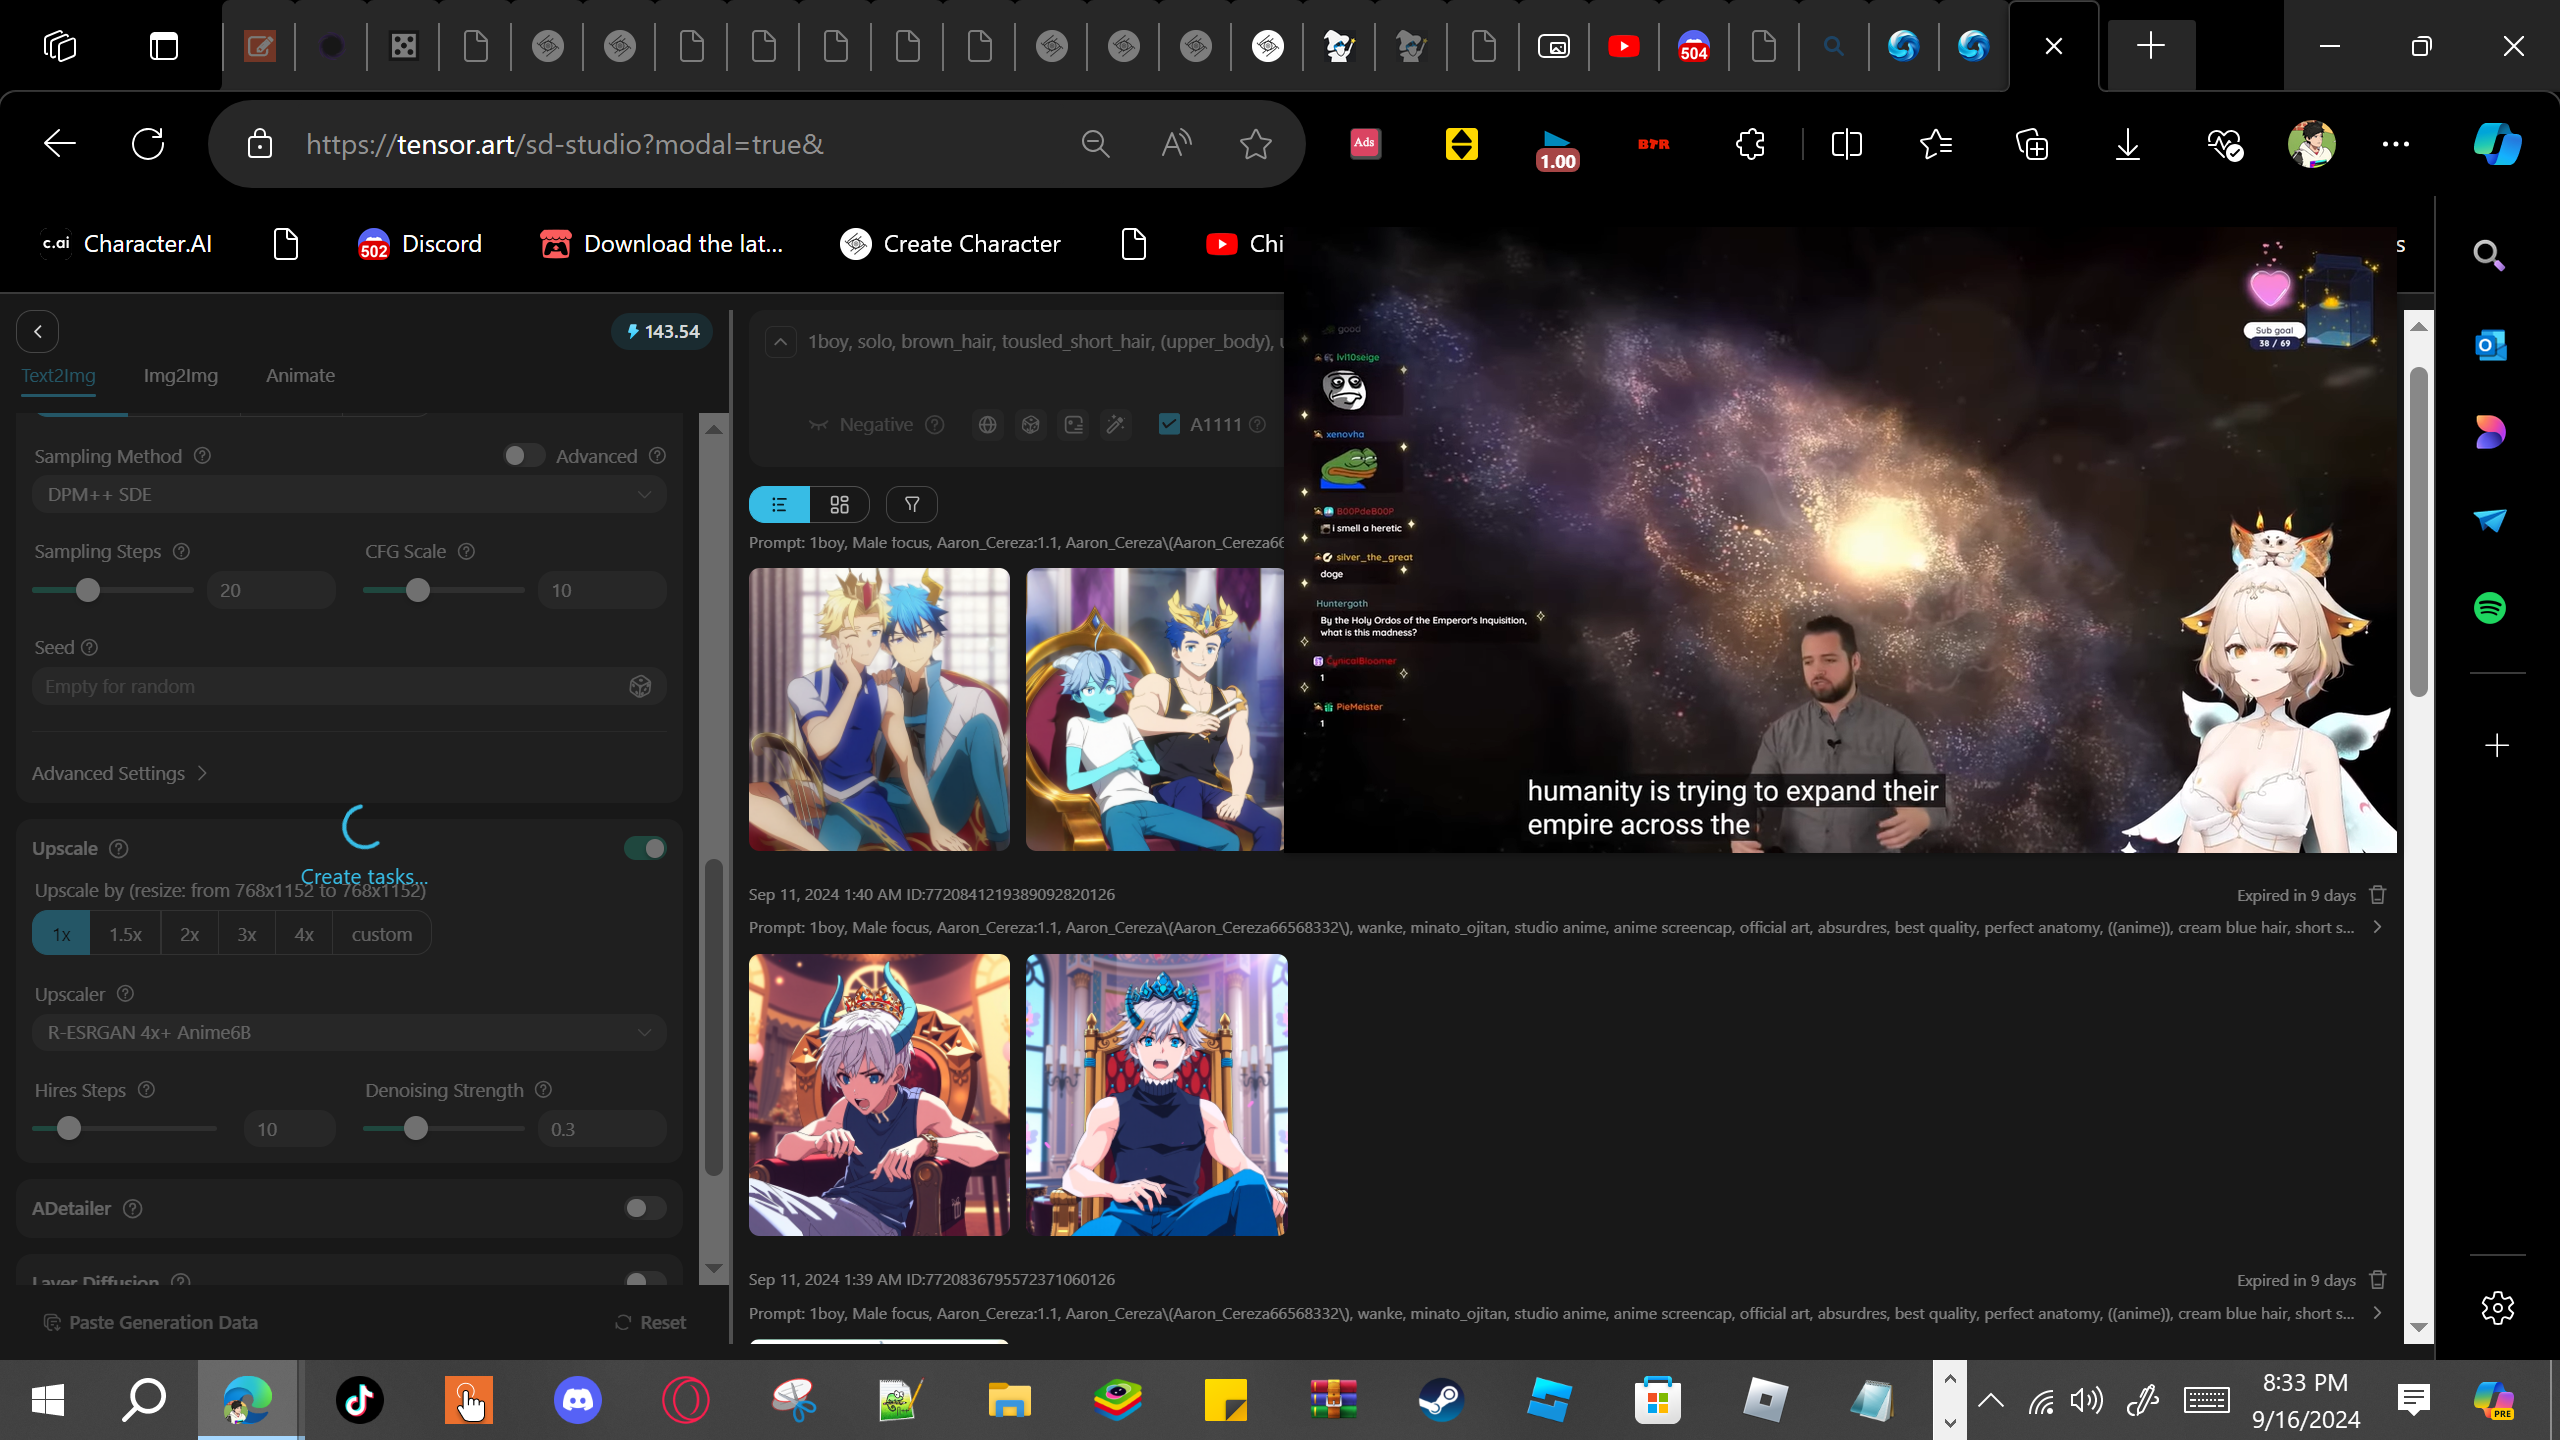Open the Discord bookmark
The width and height of the screenshot is (2560, 1440).
click(x=420, y=244)
